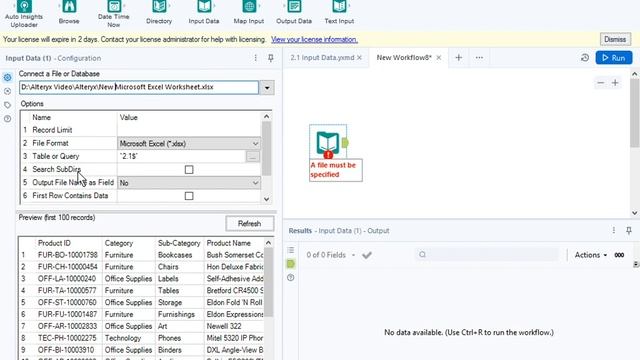Open View your license information link
This screenshot has width=640, height=360.
pos(314,40)
